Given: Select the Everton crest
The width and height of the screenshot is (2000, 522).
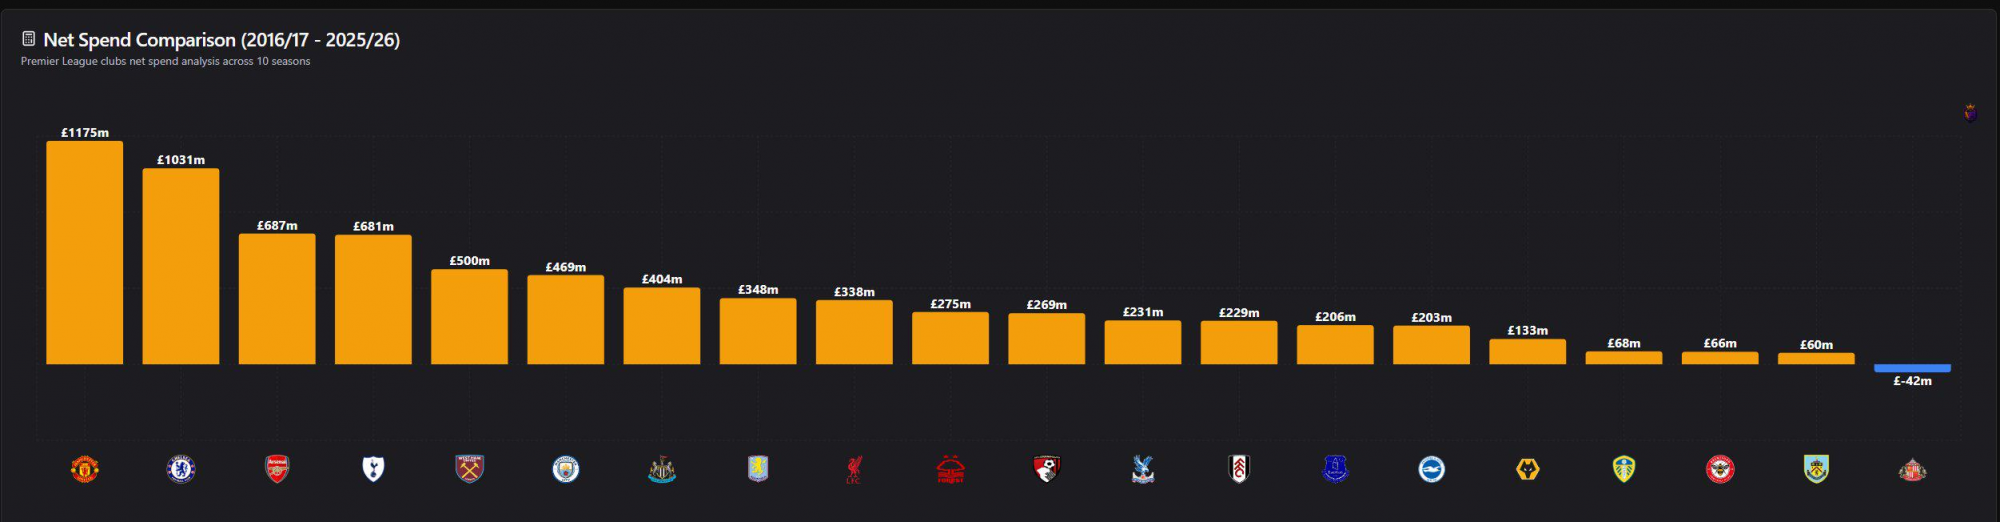Looking at the screenshot, I should pos(1335,469).
